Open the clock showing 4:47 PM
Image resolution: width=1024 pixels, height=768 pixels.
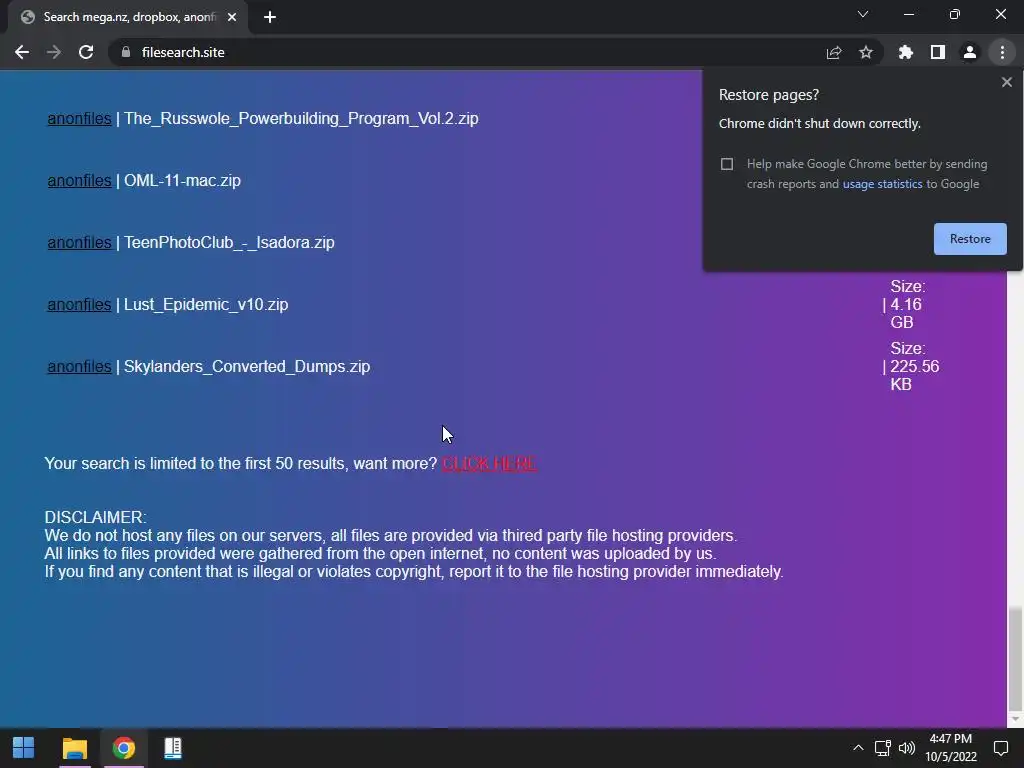coord(951,748)
